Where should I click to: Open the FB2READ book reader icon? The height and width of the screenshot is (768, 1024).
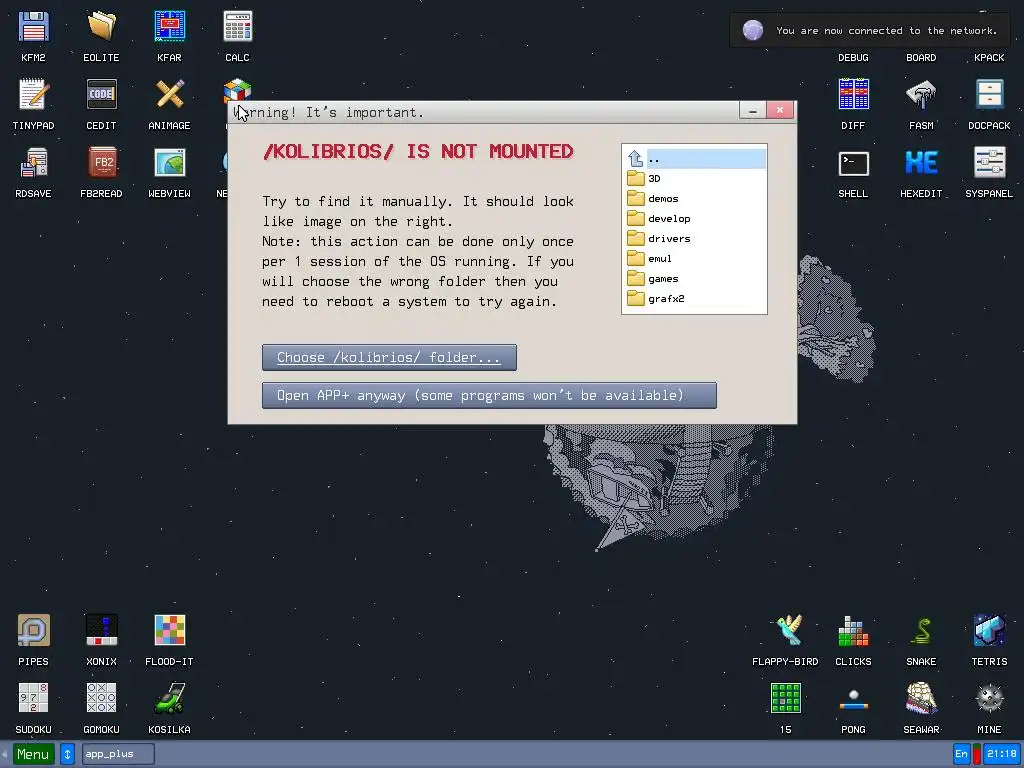[101, 163]
